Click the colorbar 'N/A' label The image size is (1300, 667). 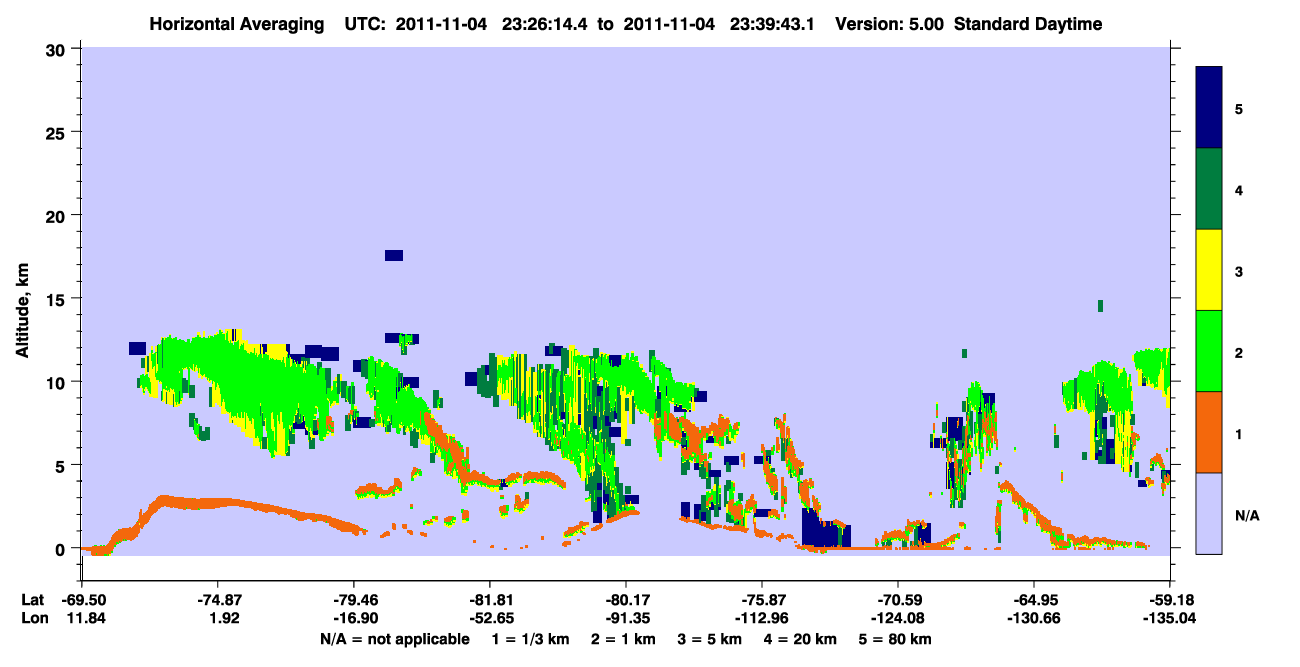[1246, 515]
